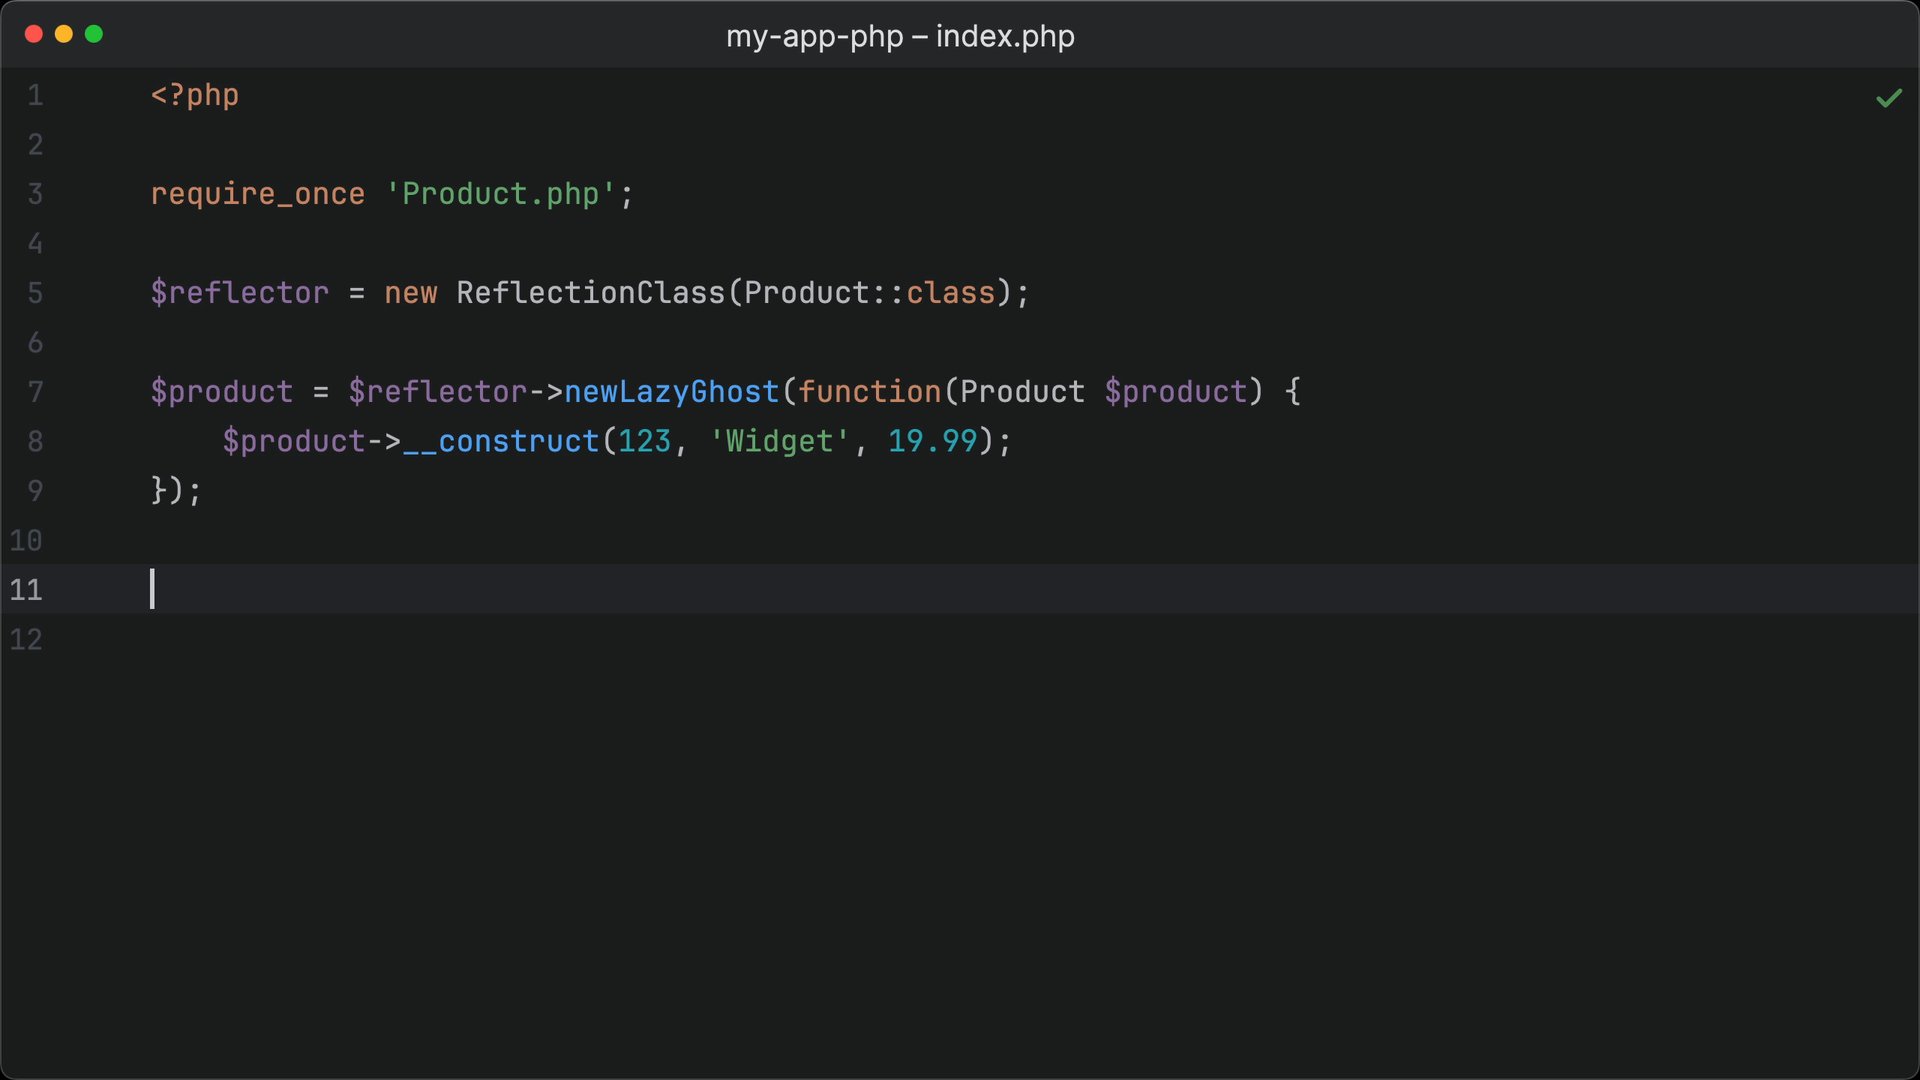
Task: Click line number 9 in the gutter
Action: 35,491
